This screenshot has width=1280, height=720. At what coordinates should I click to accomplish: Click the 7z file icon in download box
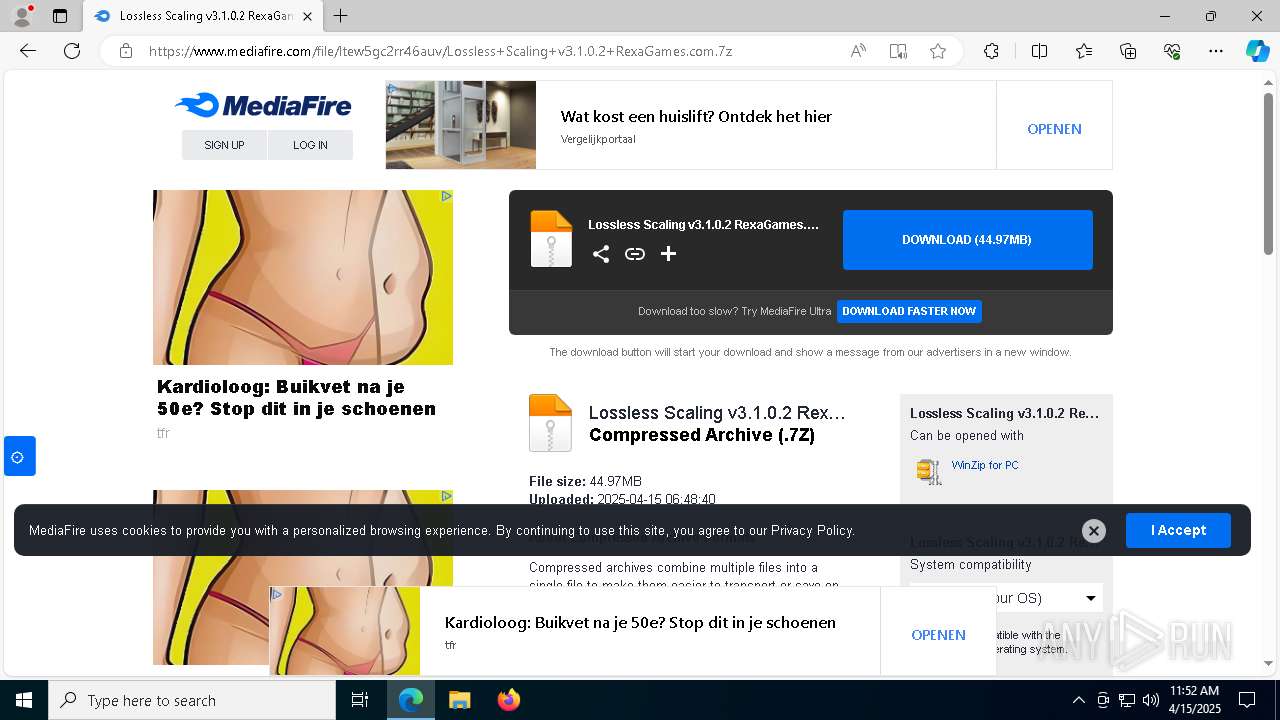tap(551, 239)
